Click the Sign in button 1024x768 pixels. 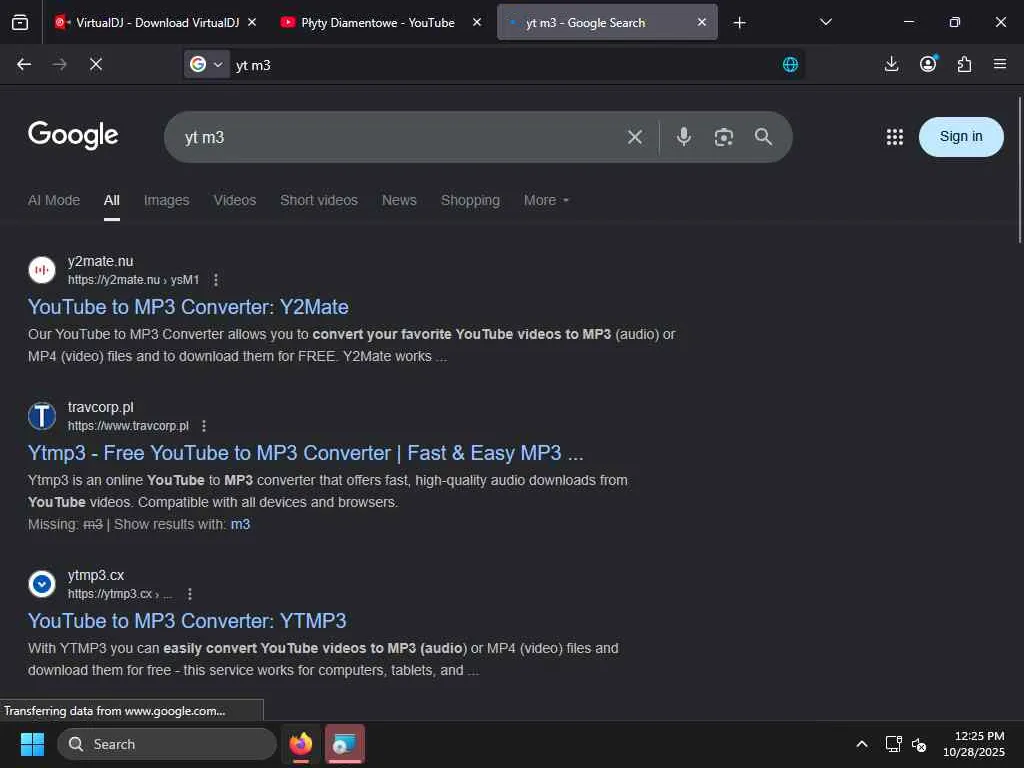pyautogui.click(x=961, y=136)
